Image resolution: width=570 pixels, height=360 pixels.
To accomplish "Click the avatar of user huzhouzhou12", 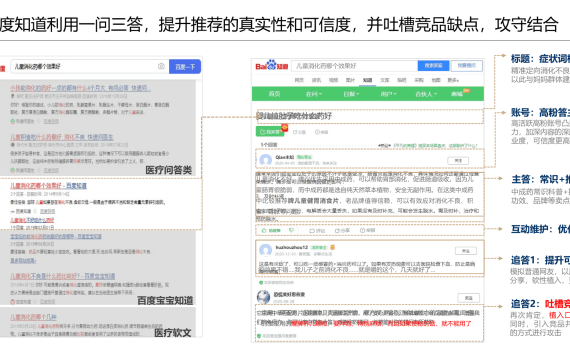I will pos(265,250).
